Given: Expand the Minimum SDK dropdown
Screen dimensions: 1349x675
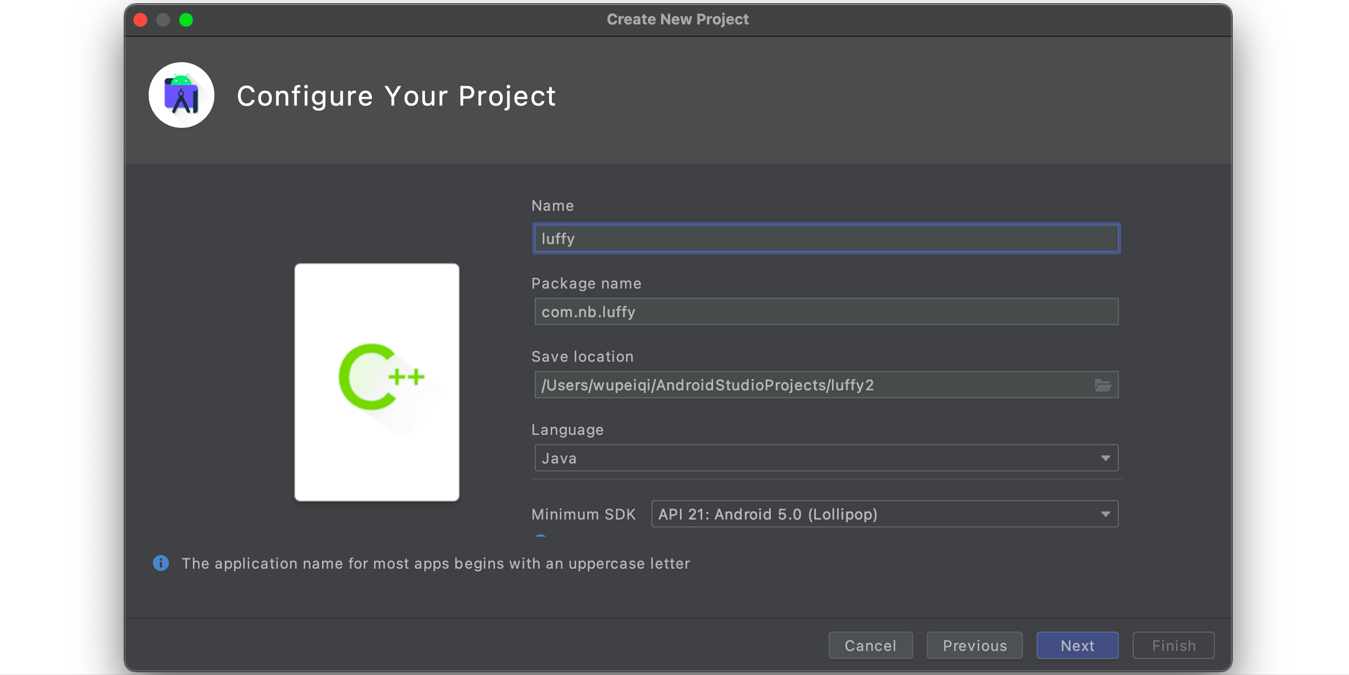Looking at the screenshot, I should pos(884,514).
